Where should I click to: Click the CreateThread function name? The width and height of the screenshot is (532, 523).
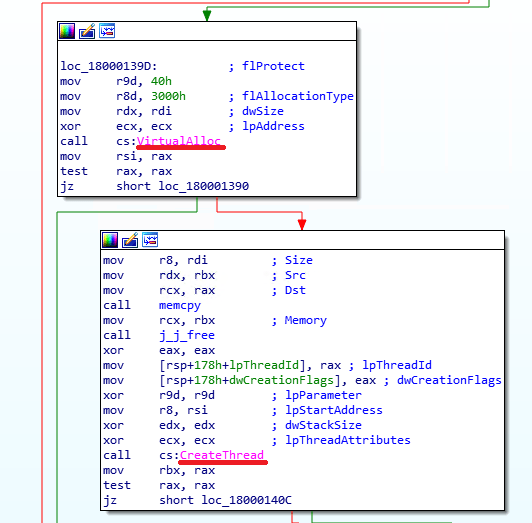click(x=222, y=455)
